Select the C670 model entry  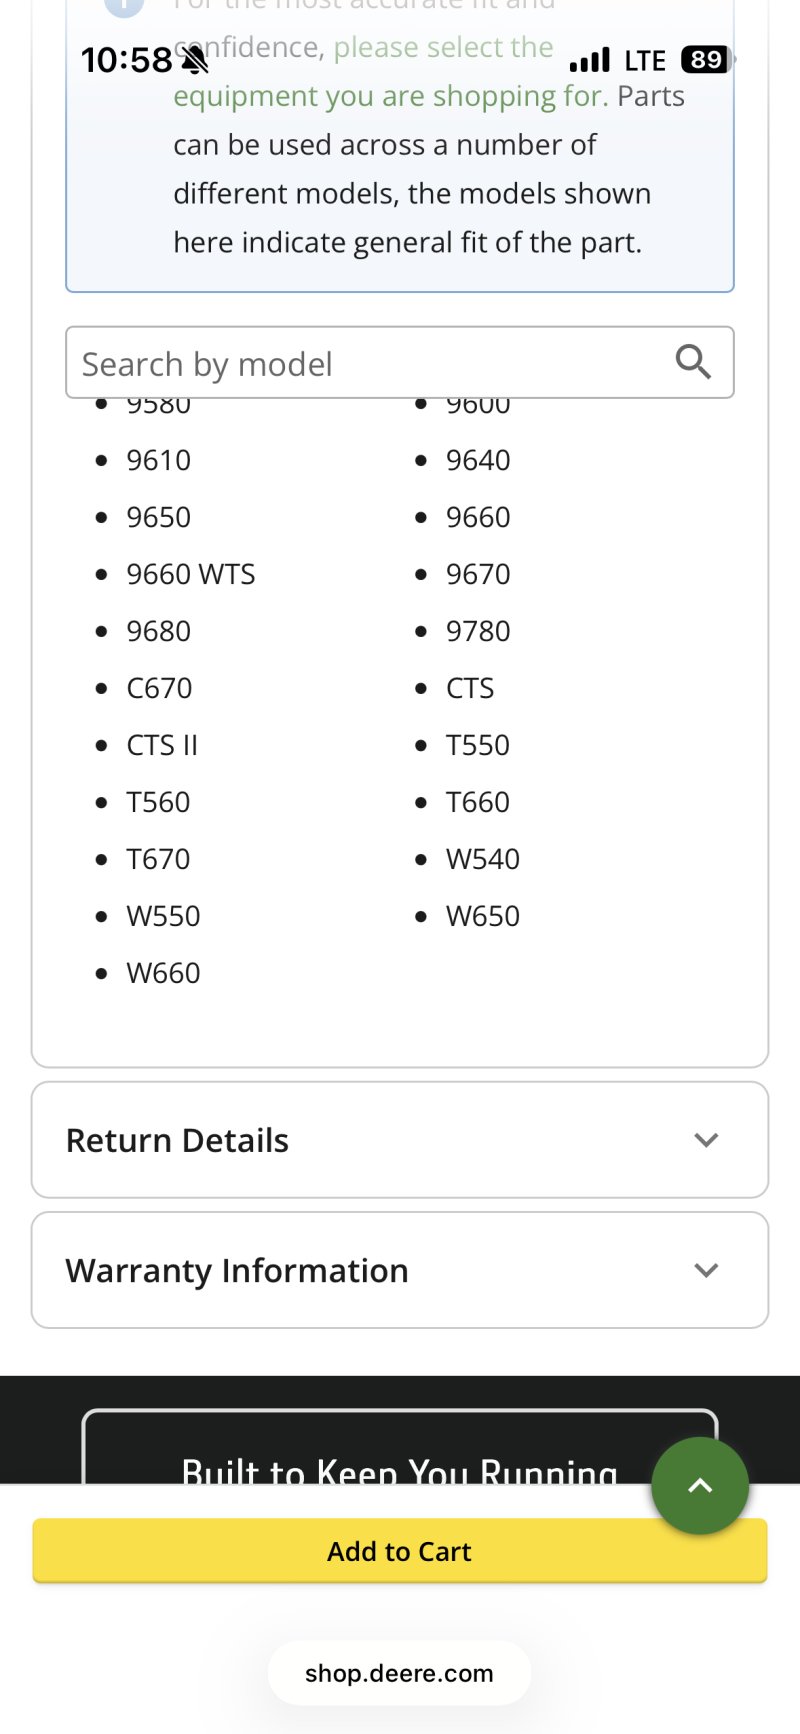(159, 688)
